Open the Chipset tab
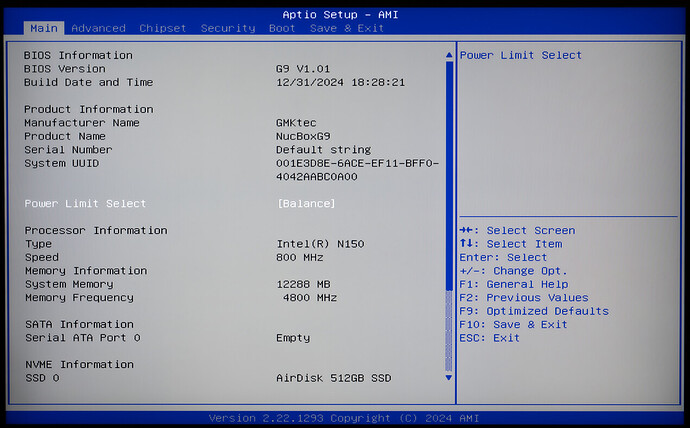Image resolution: width=690 pixels, height=428 pixels. (x=162, y=28)
